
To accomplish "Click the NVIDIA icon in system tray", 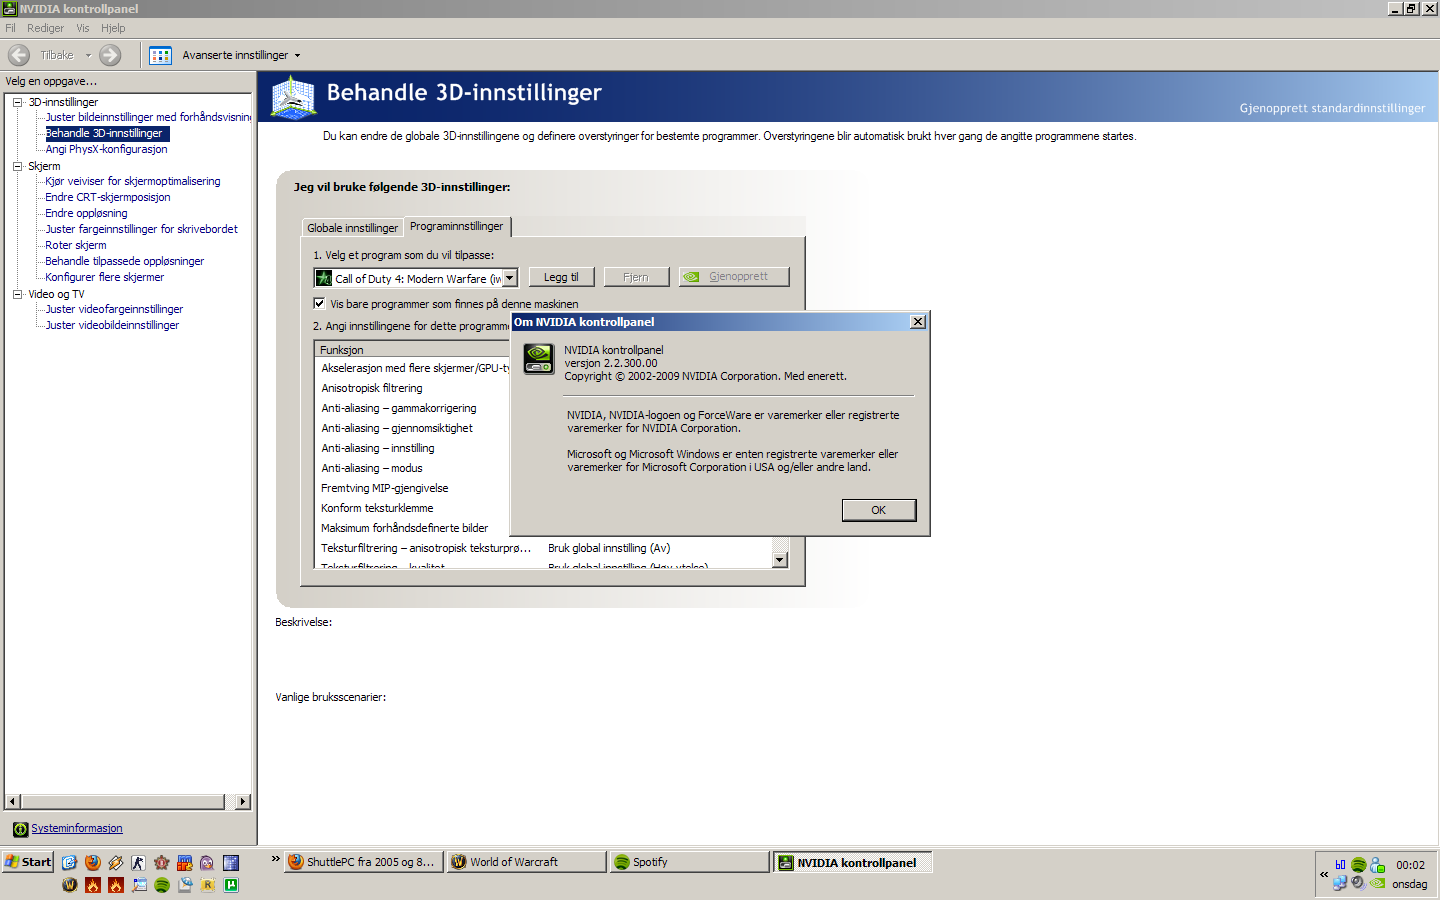I will pyautogui.click(x=1377, y=883).
